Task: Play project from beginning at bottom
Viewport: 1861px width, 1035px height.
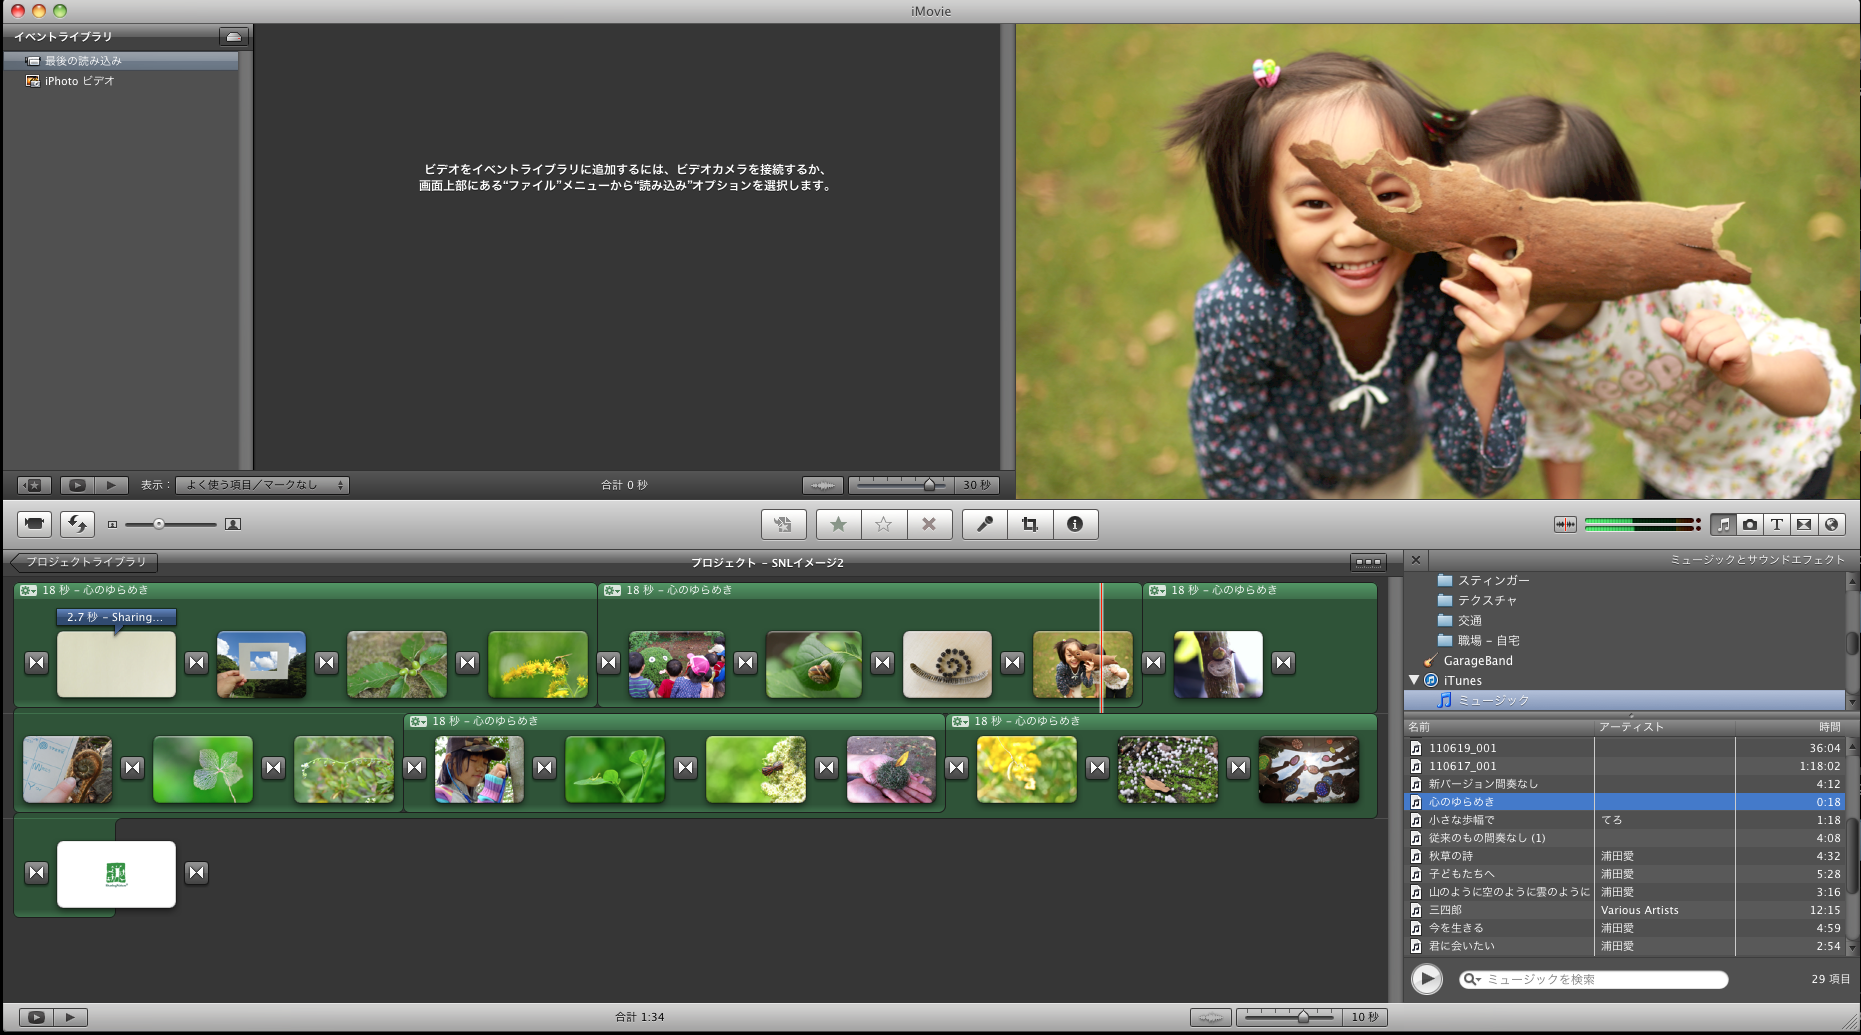Action: tap(70, 1017)
